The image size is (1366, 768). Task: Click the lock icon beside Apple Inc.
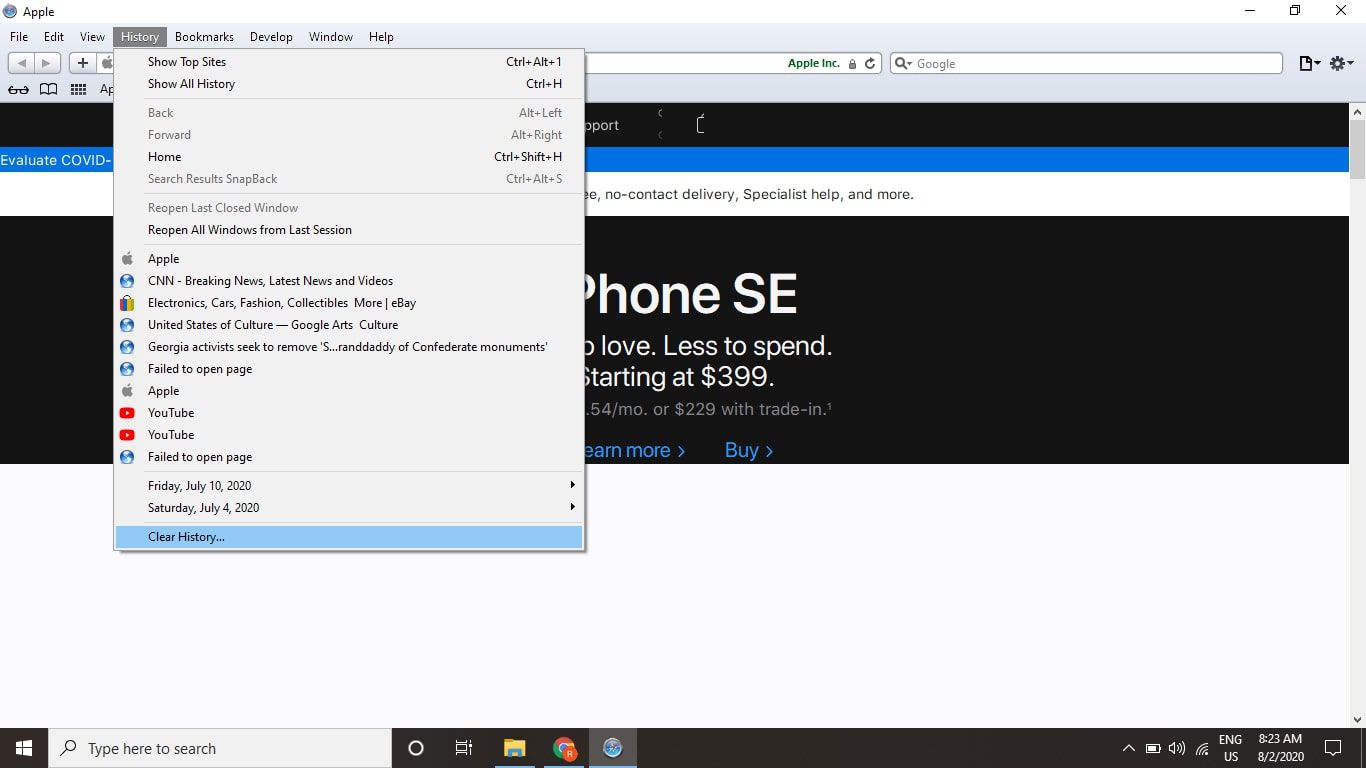[x=852, y=63]
